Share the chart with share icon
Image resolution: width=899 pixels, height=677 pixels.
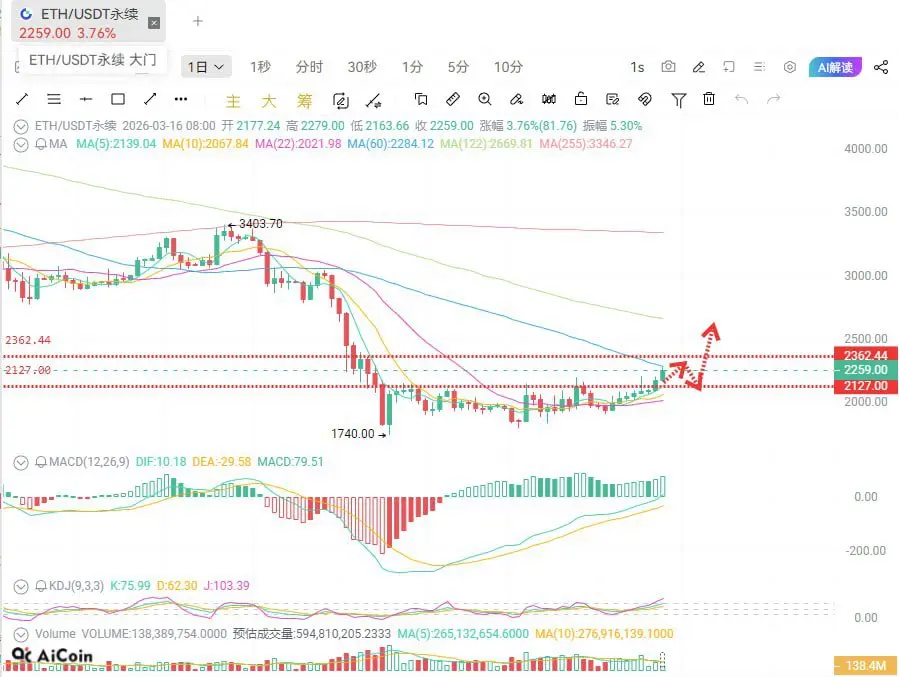(881, 67)
